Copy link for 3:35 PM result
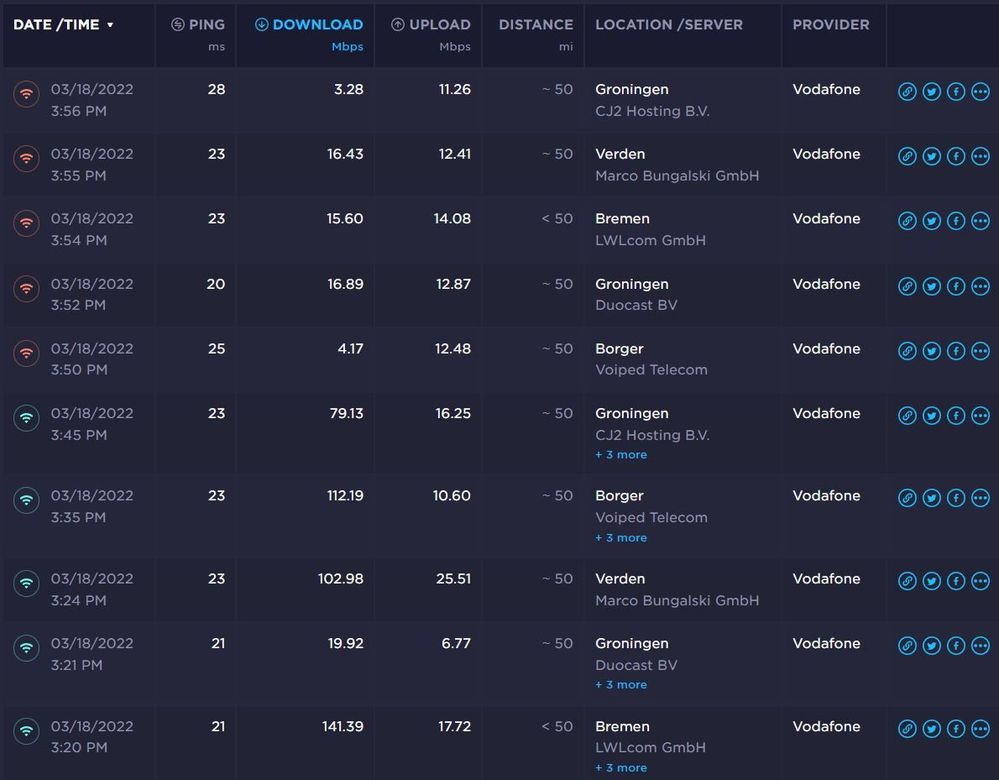The height and width of the screenshot is (780, 999). 907,498
